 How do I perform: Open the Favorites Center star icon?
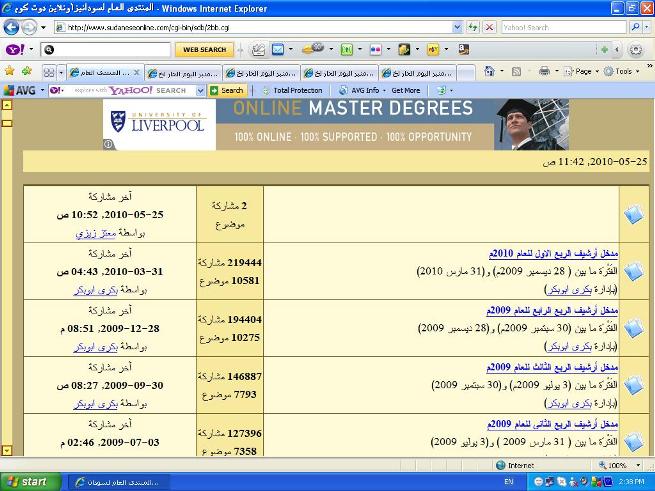tap(10, 71)
